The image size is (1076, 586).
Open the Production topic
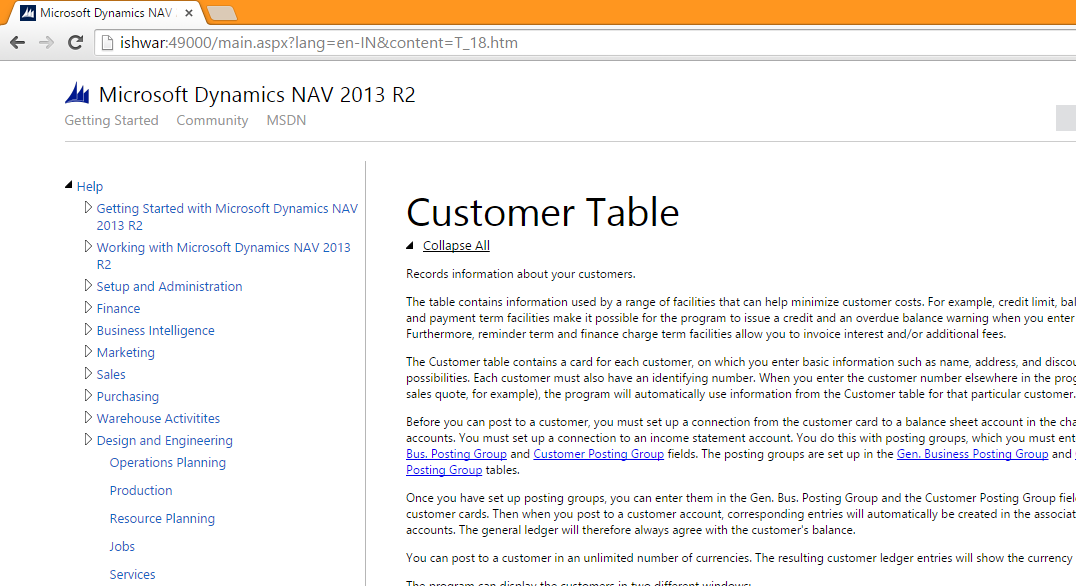click(141, 491)
